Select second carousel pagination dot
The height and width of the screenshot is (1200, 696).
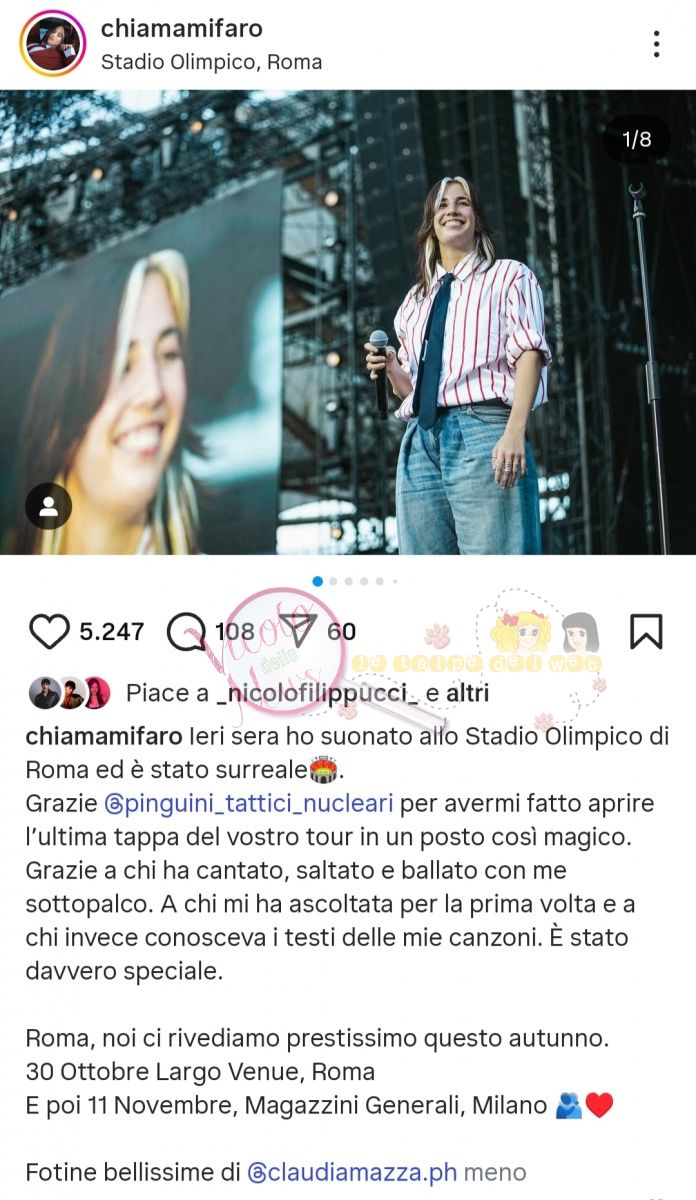(x=333, y=581)
